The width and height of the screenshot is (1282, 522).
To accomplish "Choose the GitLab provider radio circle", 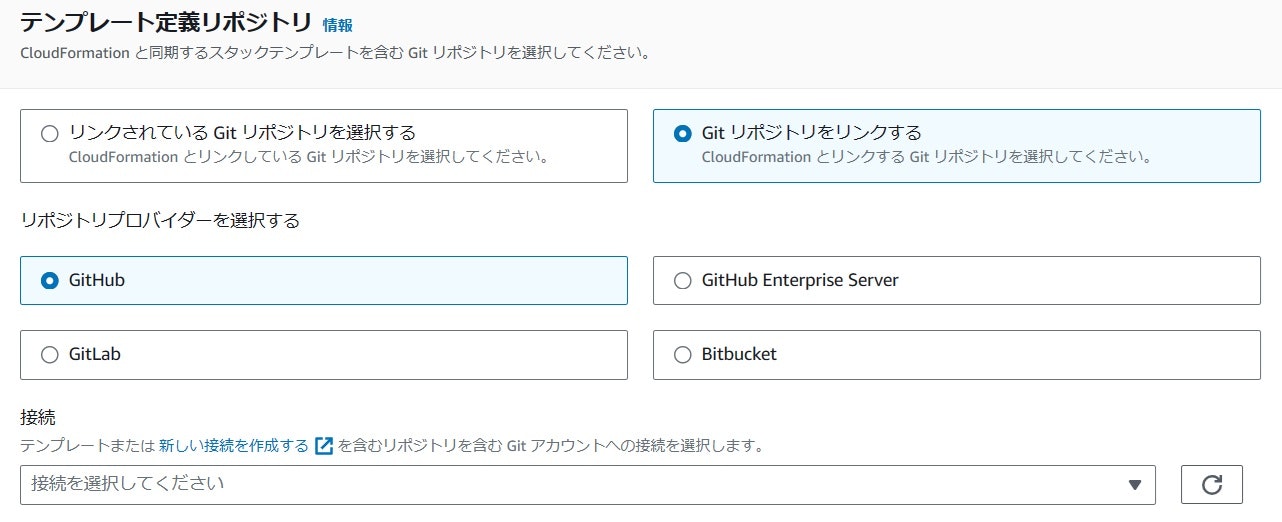I will pyautogui.click(x=49, y=354).
